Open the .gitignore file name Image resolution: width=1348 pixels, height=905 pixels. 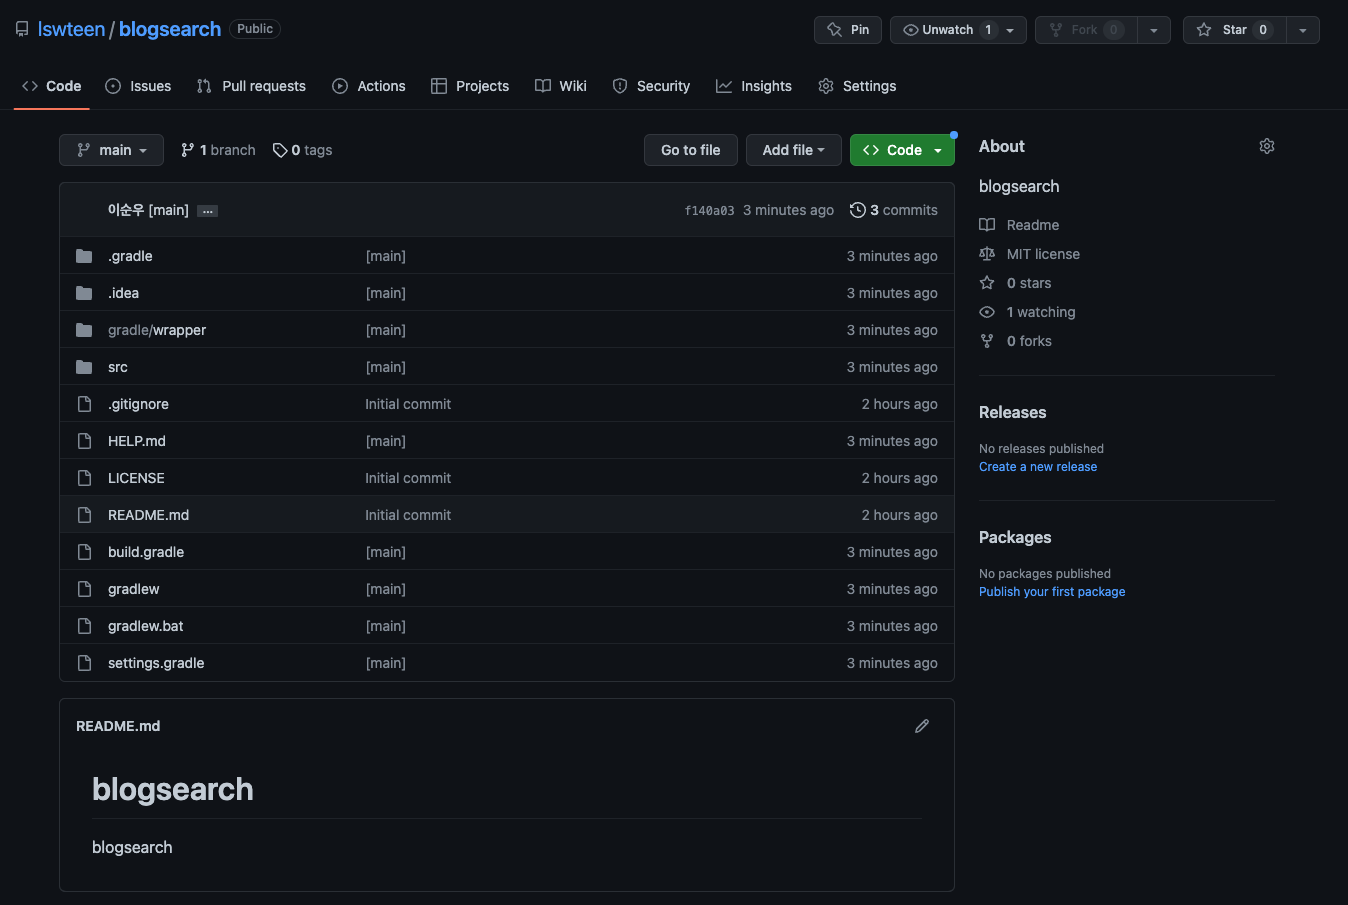pyautogui.click(x=138, y=404)
